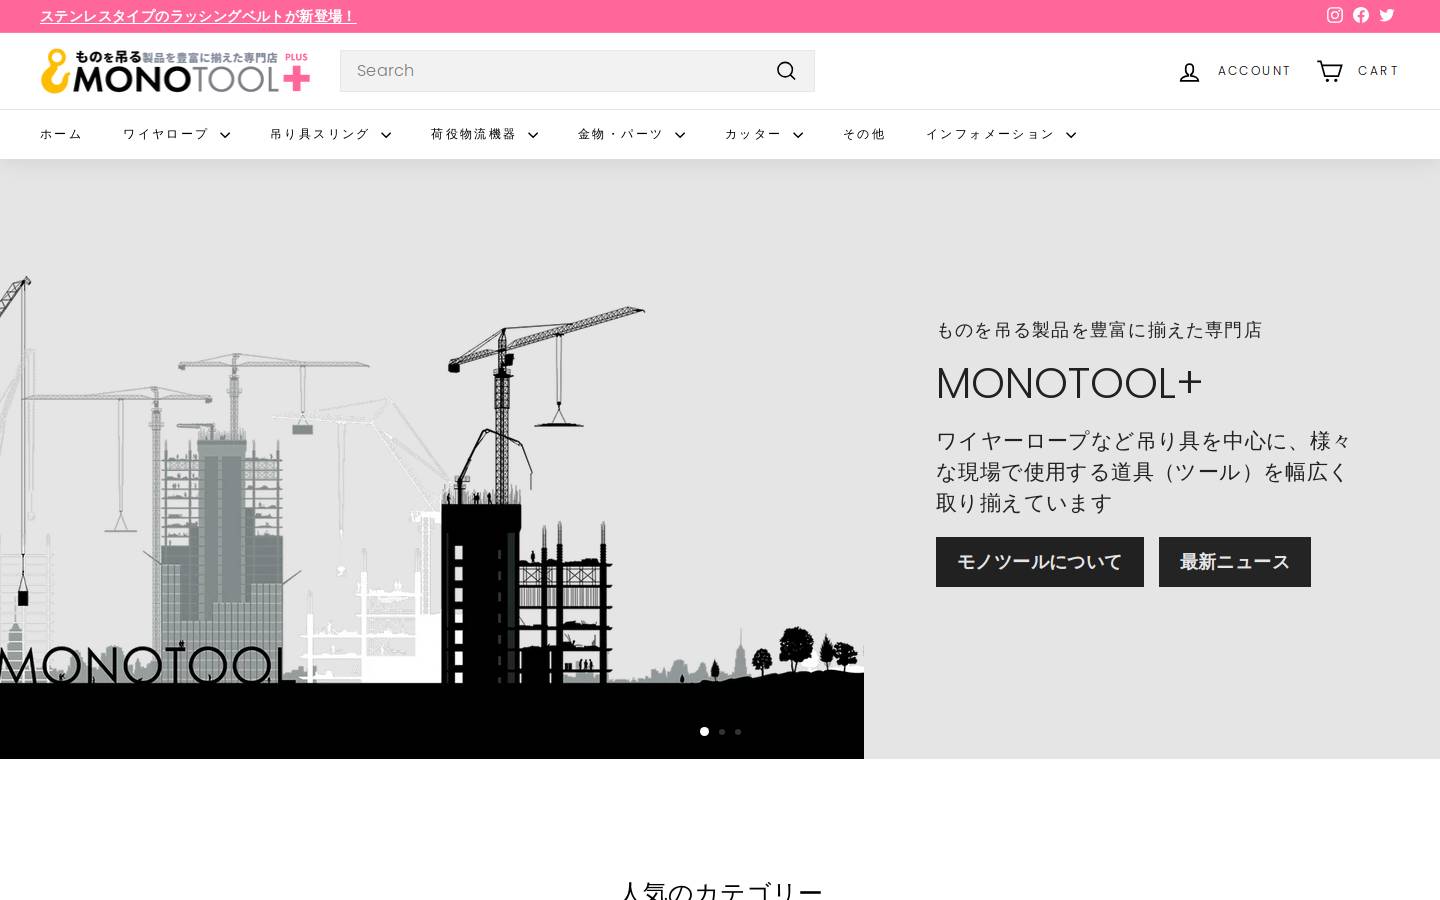Open the インフォメーション menu

[x=989, y=134]
